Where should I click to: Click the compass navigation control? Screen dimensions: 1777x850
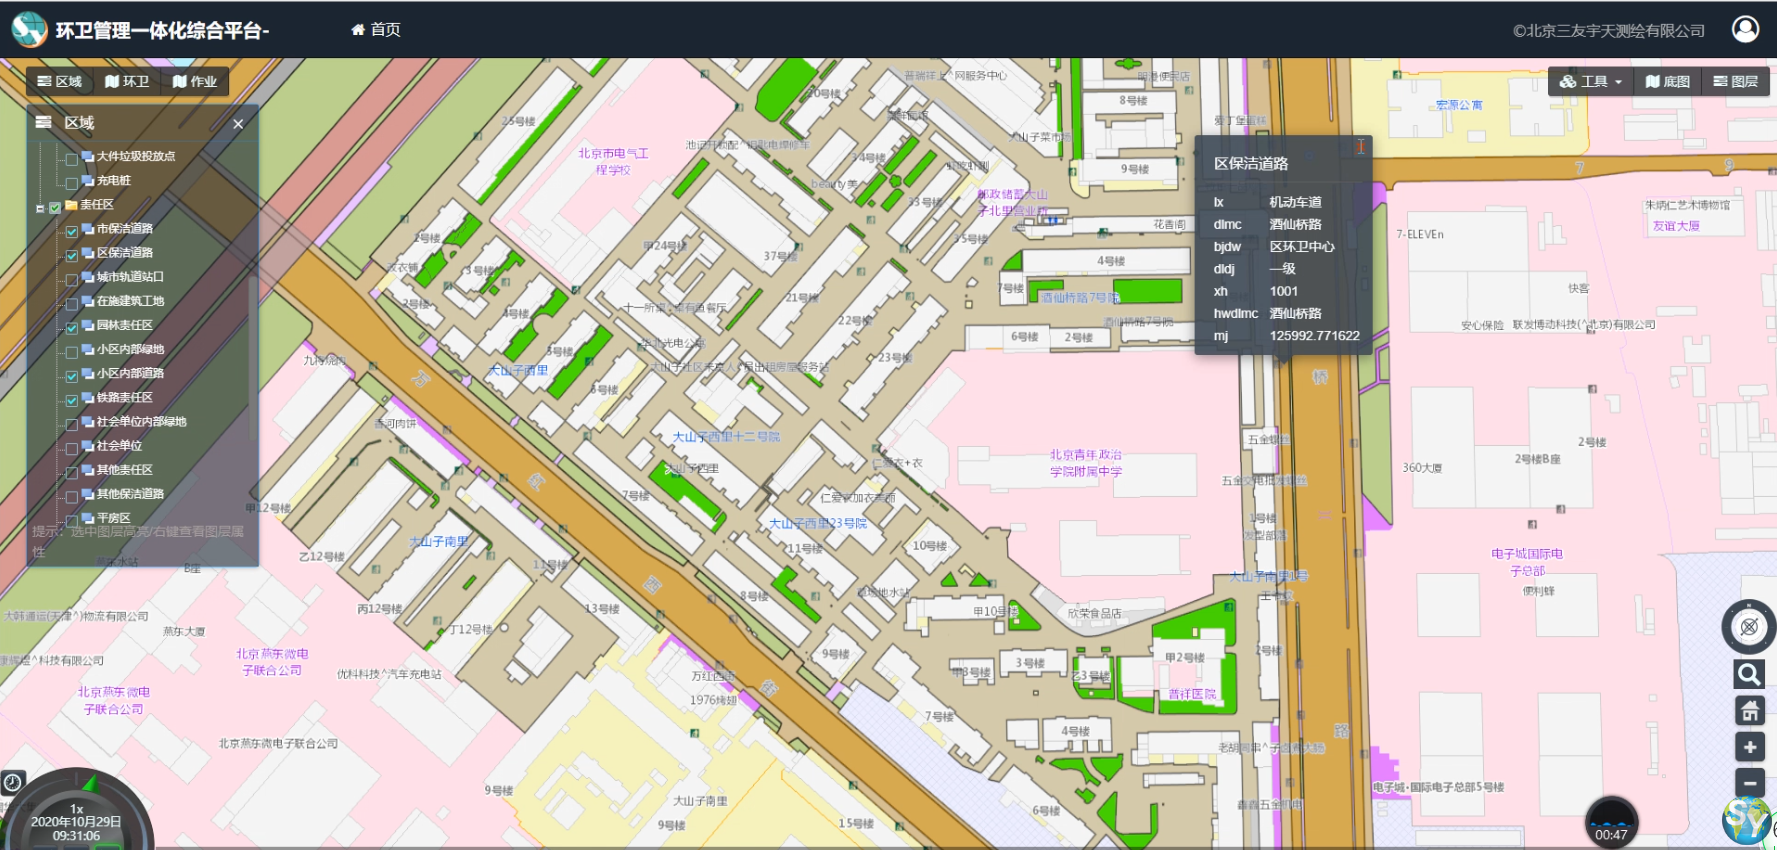(x=1748, y=627)
